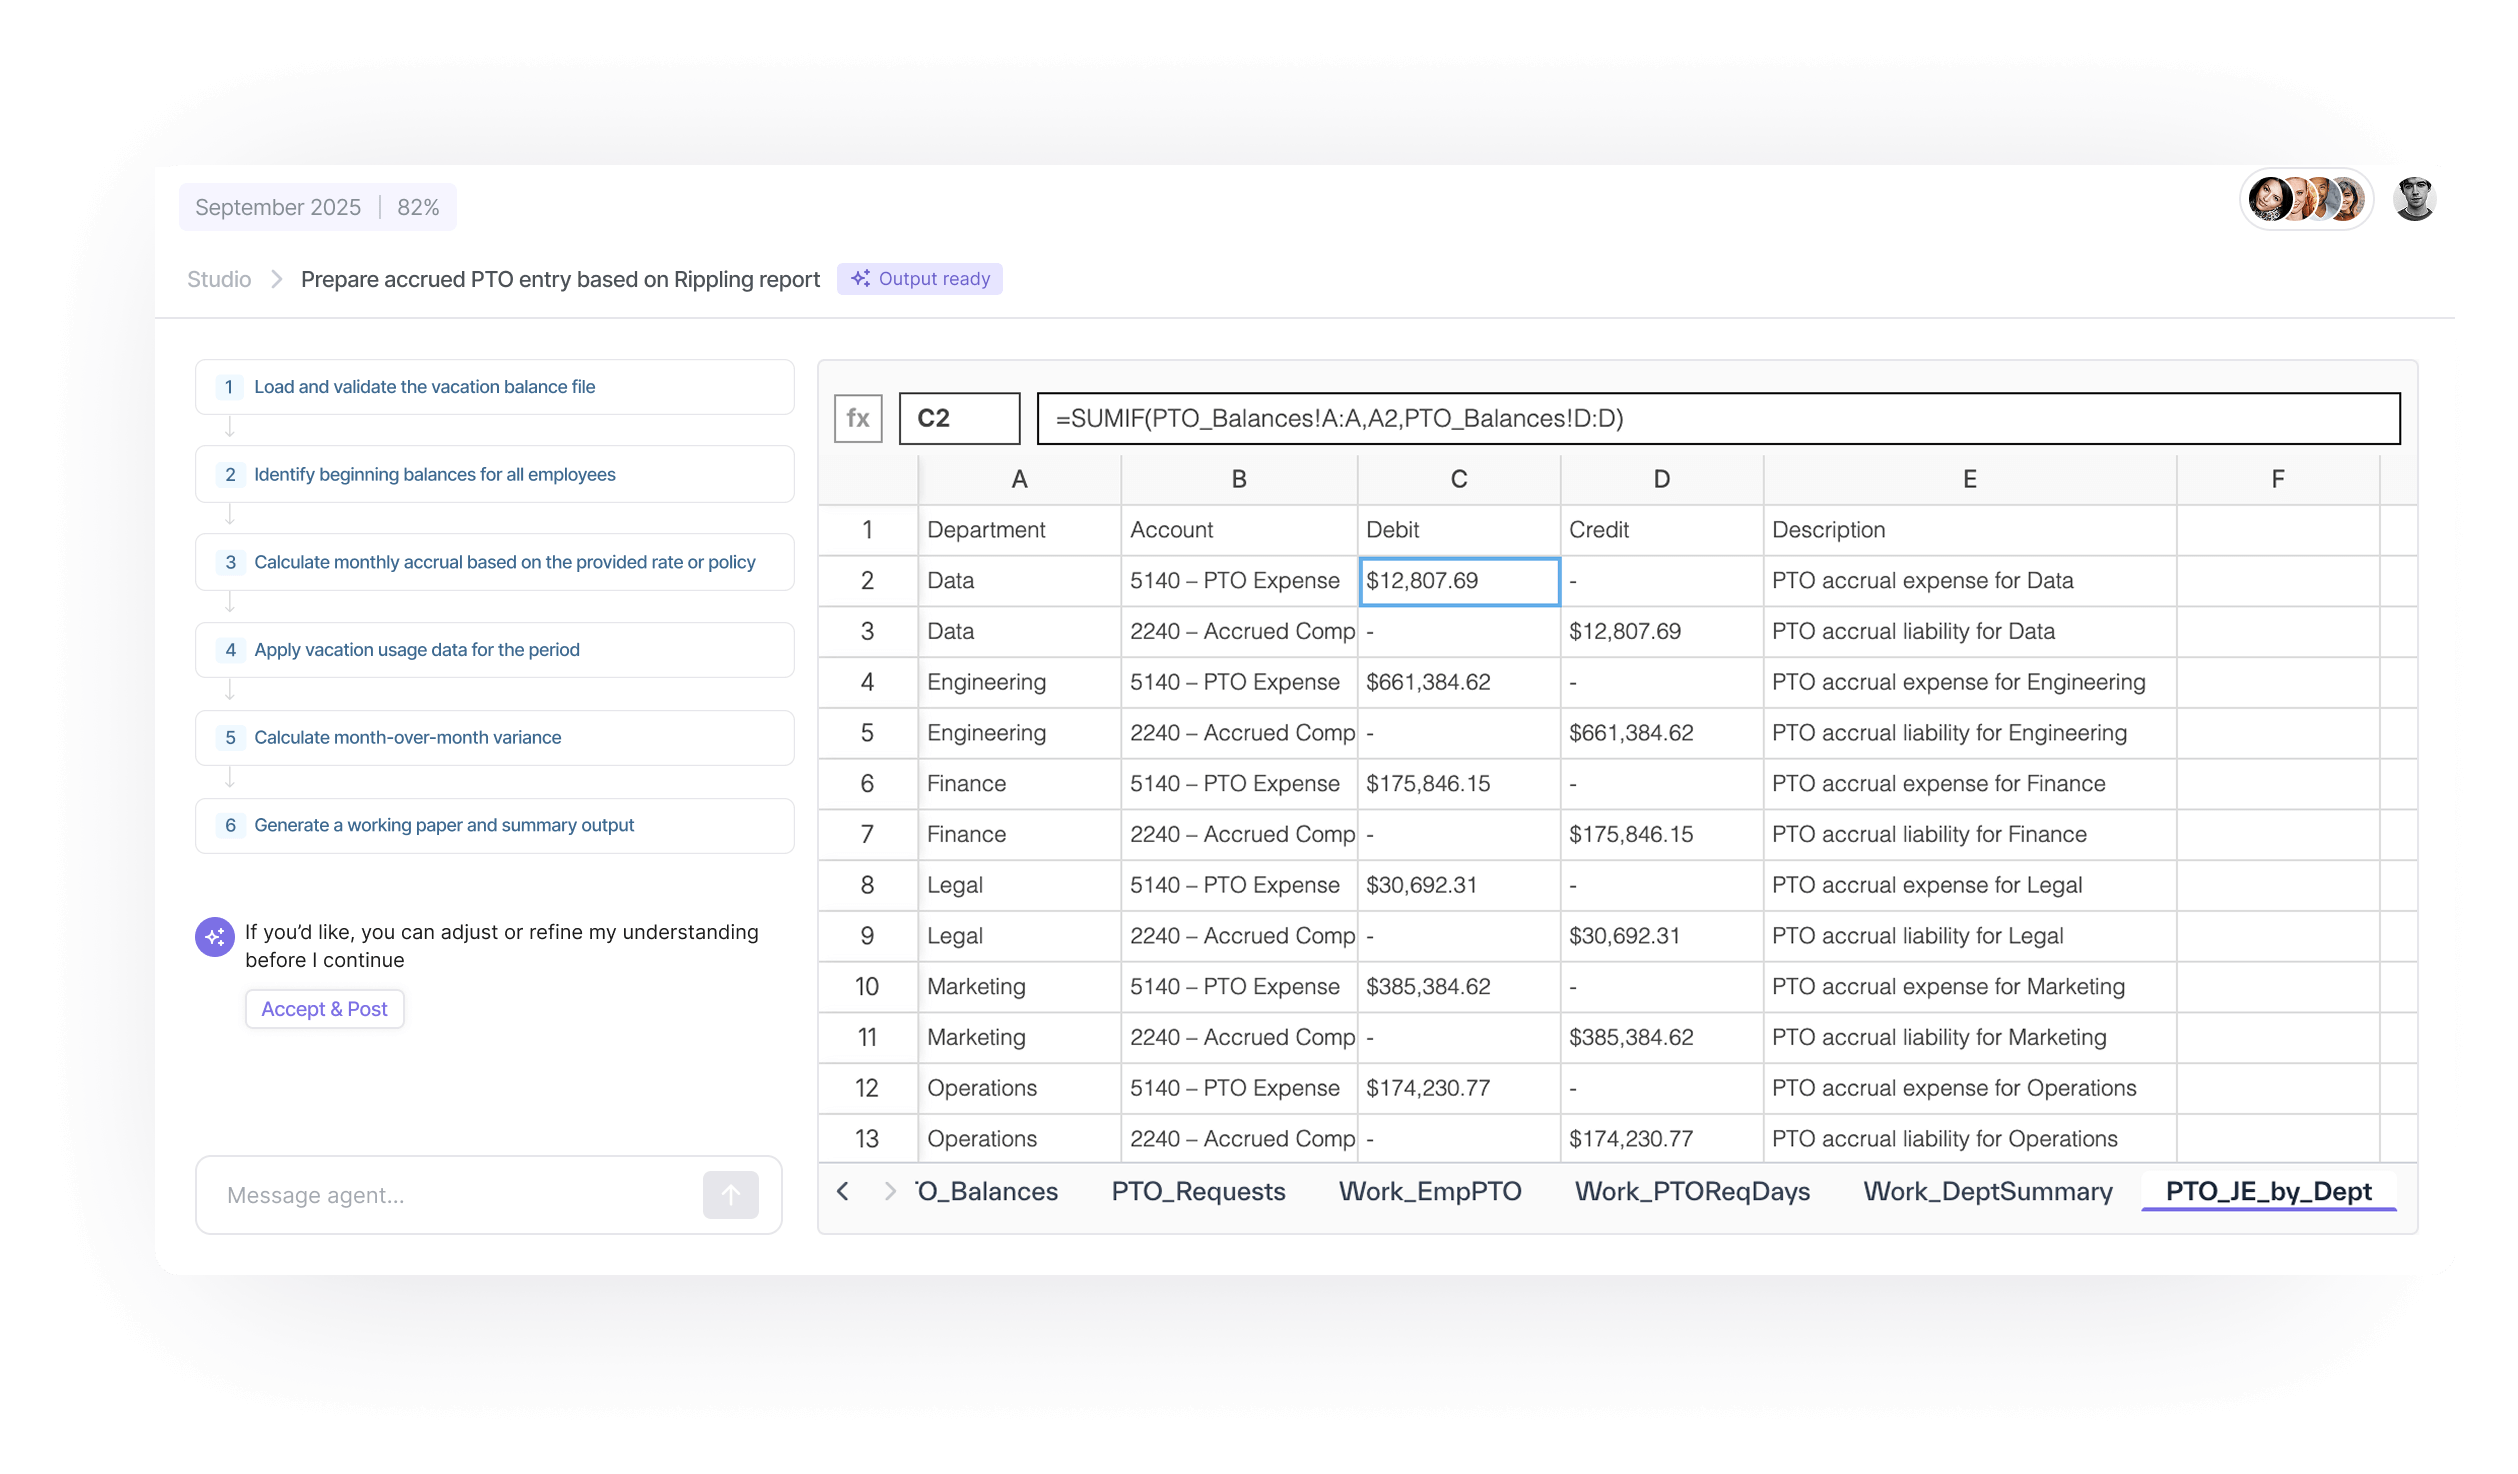The height and width of the screenshot is (1474, 2518).
Task: Click the collaborators avatar group
Action: (x=2305, y=199)
